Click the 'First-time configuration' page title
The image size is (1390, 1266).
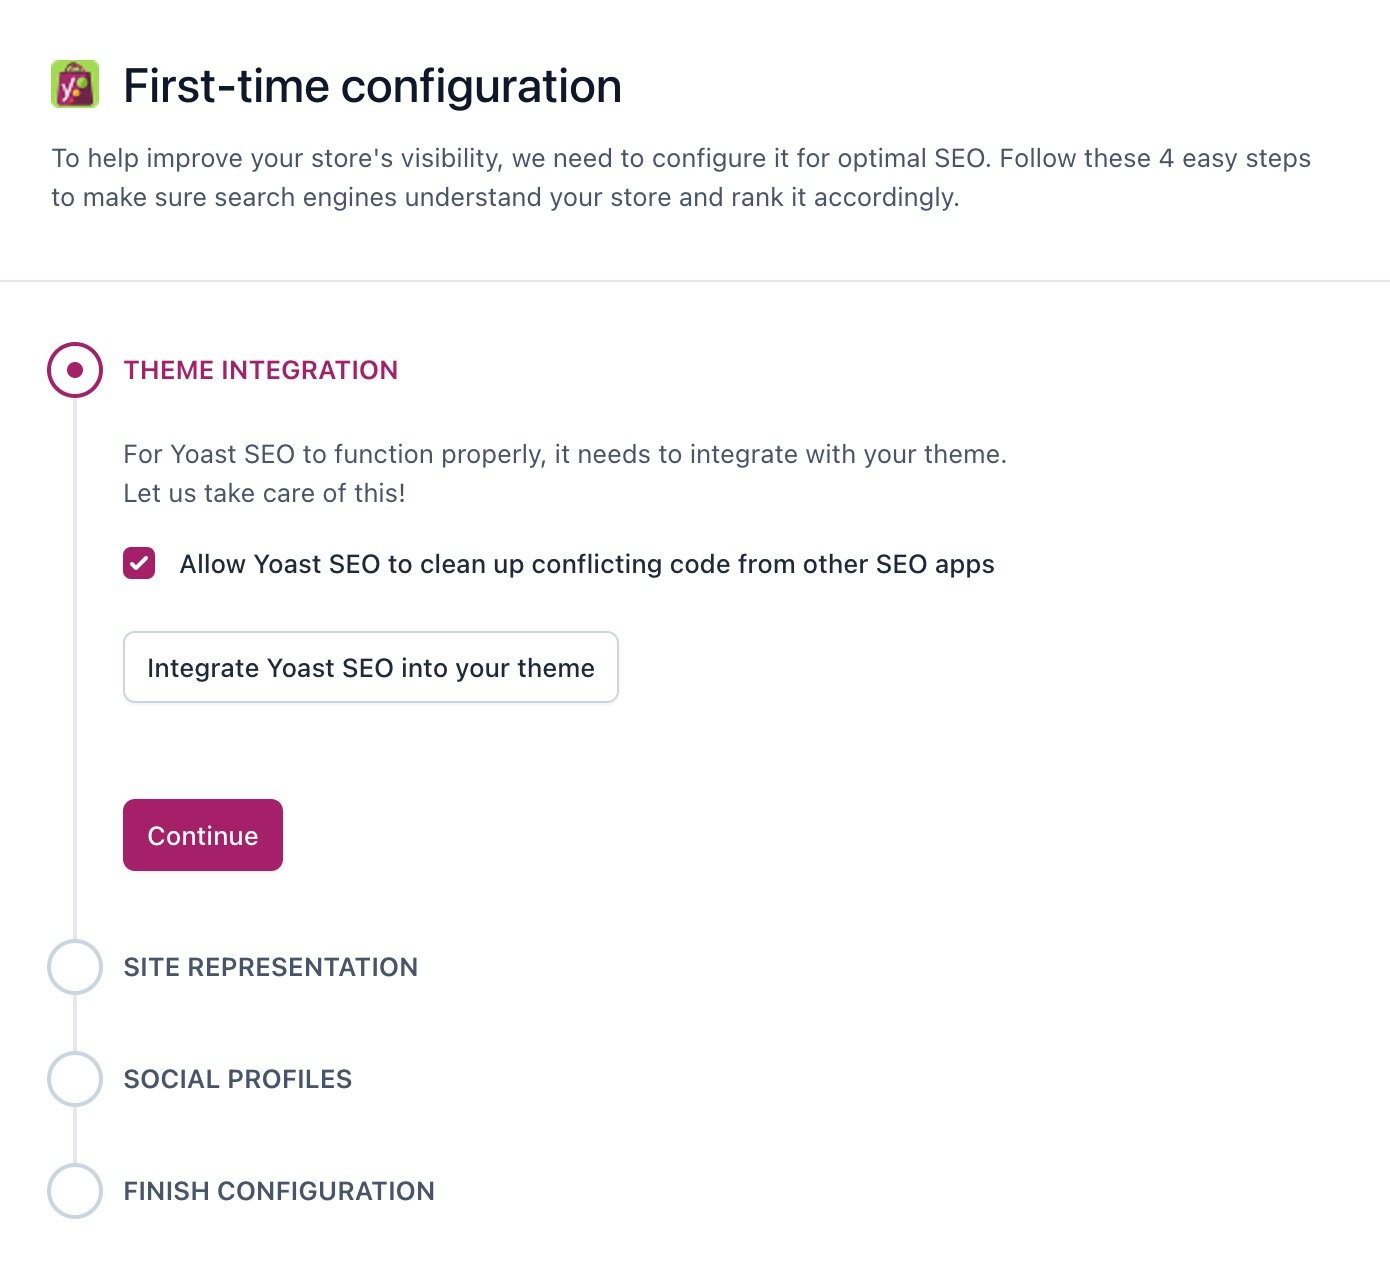(x=372, y=86)
